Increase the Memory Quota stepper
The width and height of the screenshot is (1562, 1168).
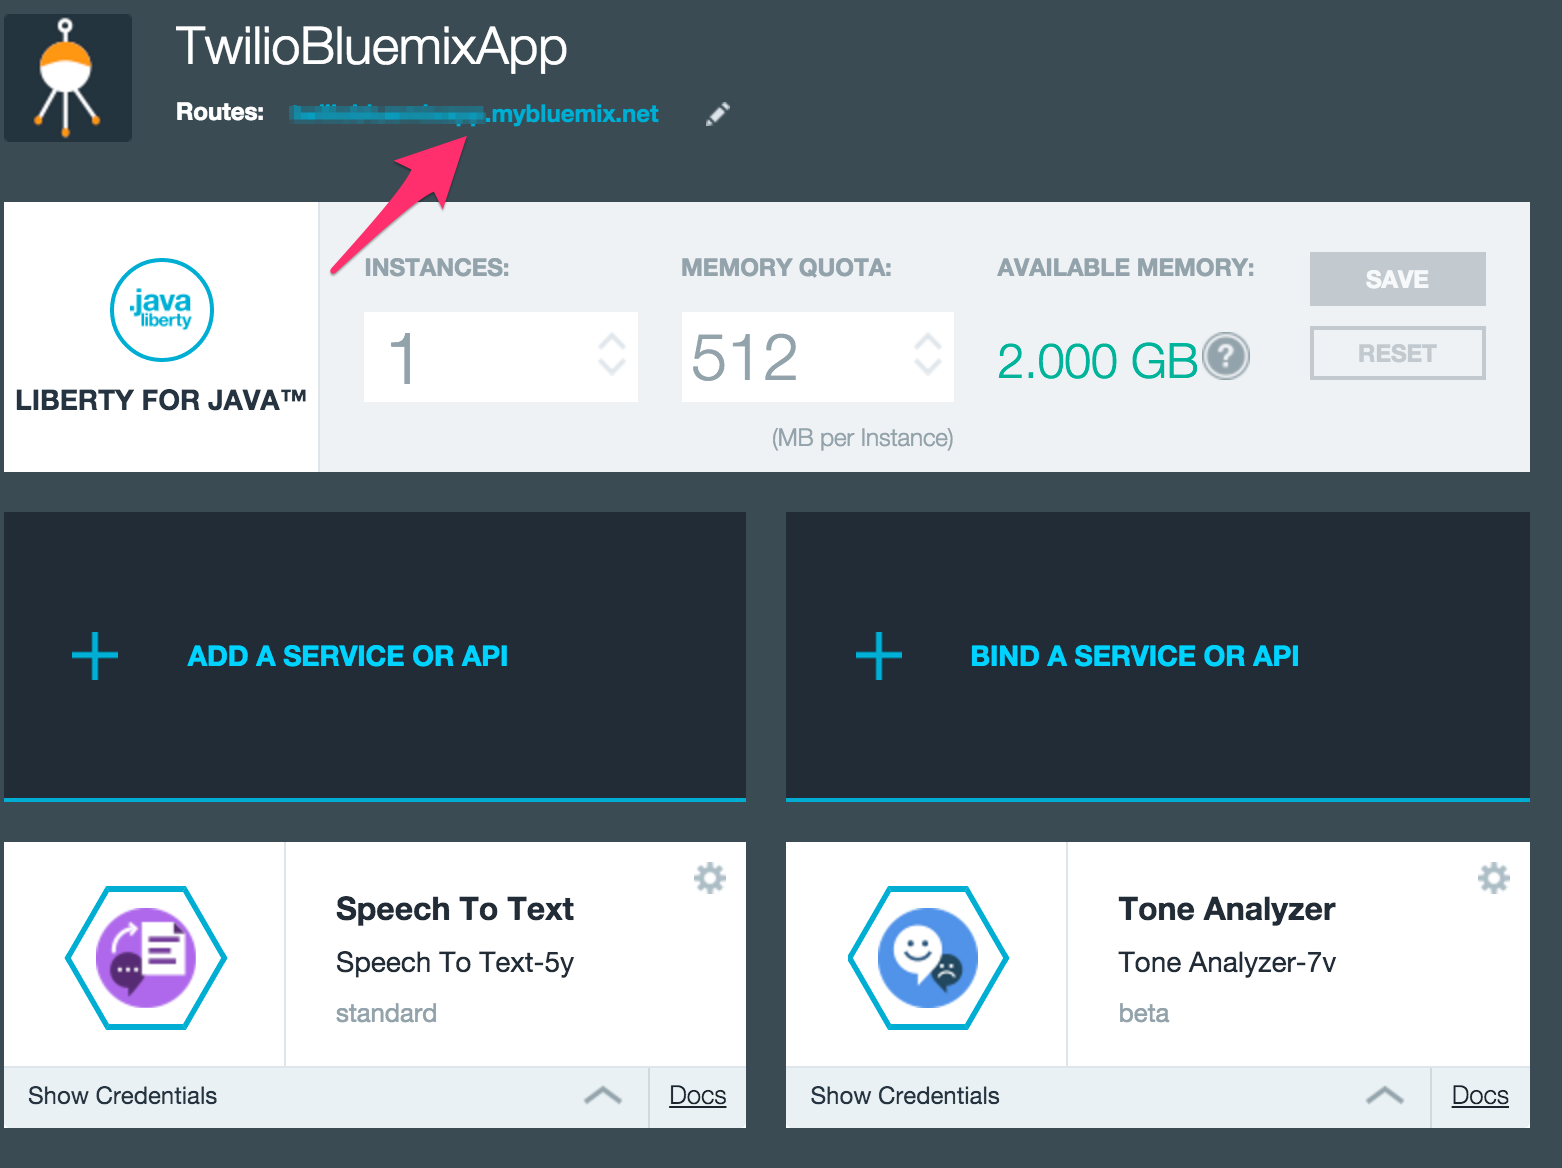(x=928, y=342)
